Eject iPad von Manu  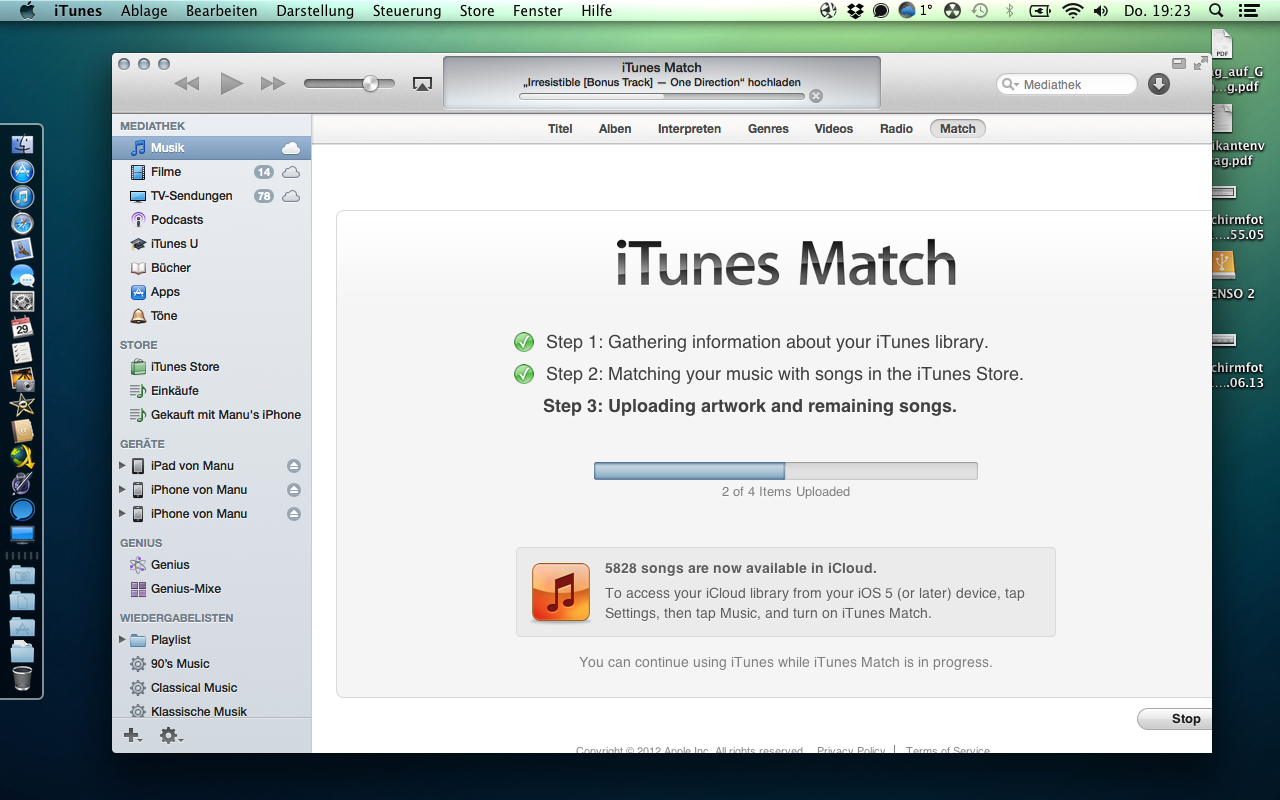tap(294, 466)
